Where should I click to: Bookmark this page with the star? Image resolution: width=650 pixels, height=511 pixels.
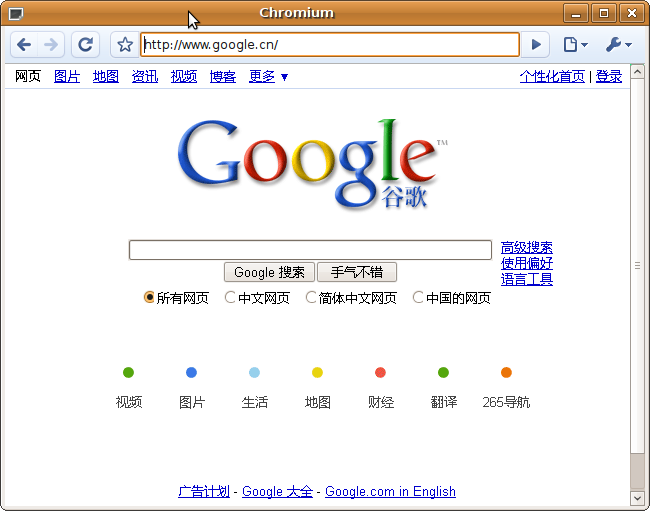pos(125,44)
